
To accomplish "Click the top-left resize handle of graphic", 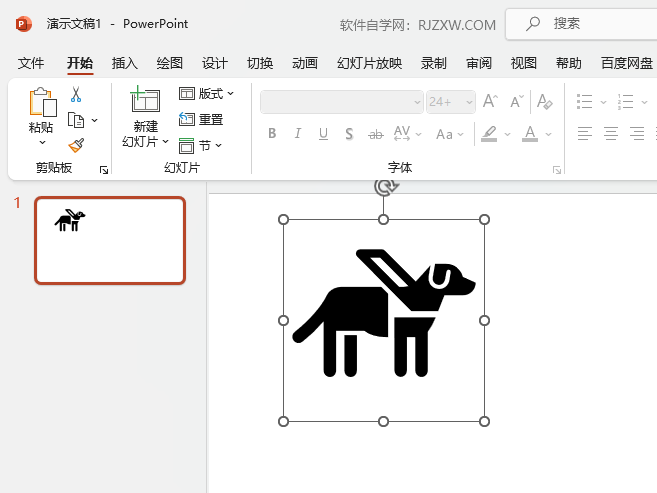I will pyautogui.click(x=283, y=219).
